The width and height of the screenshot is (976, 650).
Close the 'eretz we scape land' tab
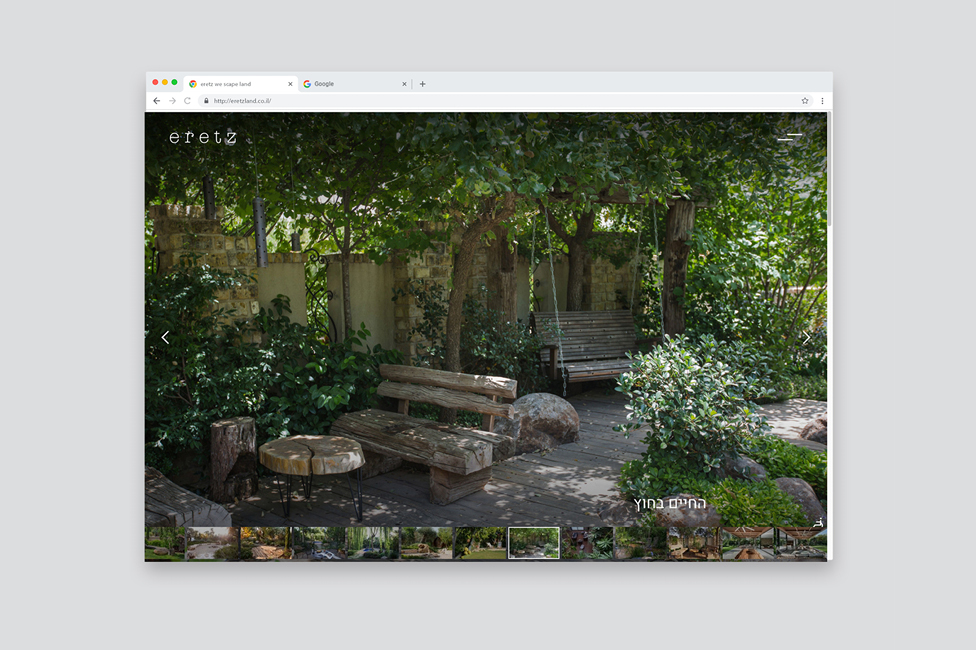[290, 83]
